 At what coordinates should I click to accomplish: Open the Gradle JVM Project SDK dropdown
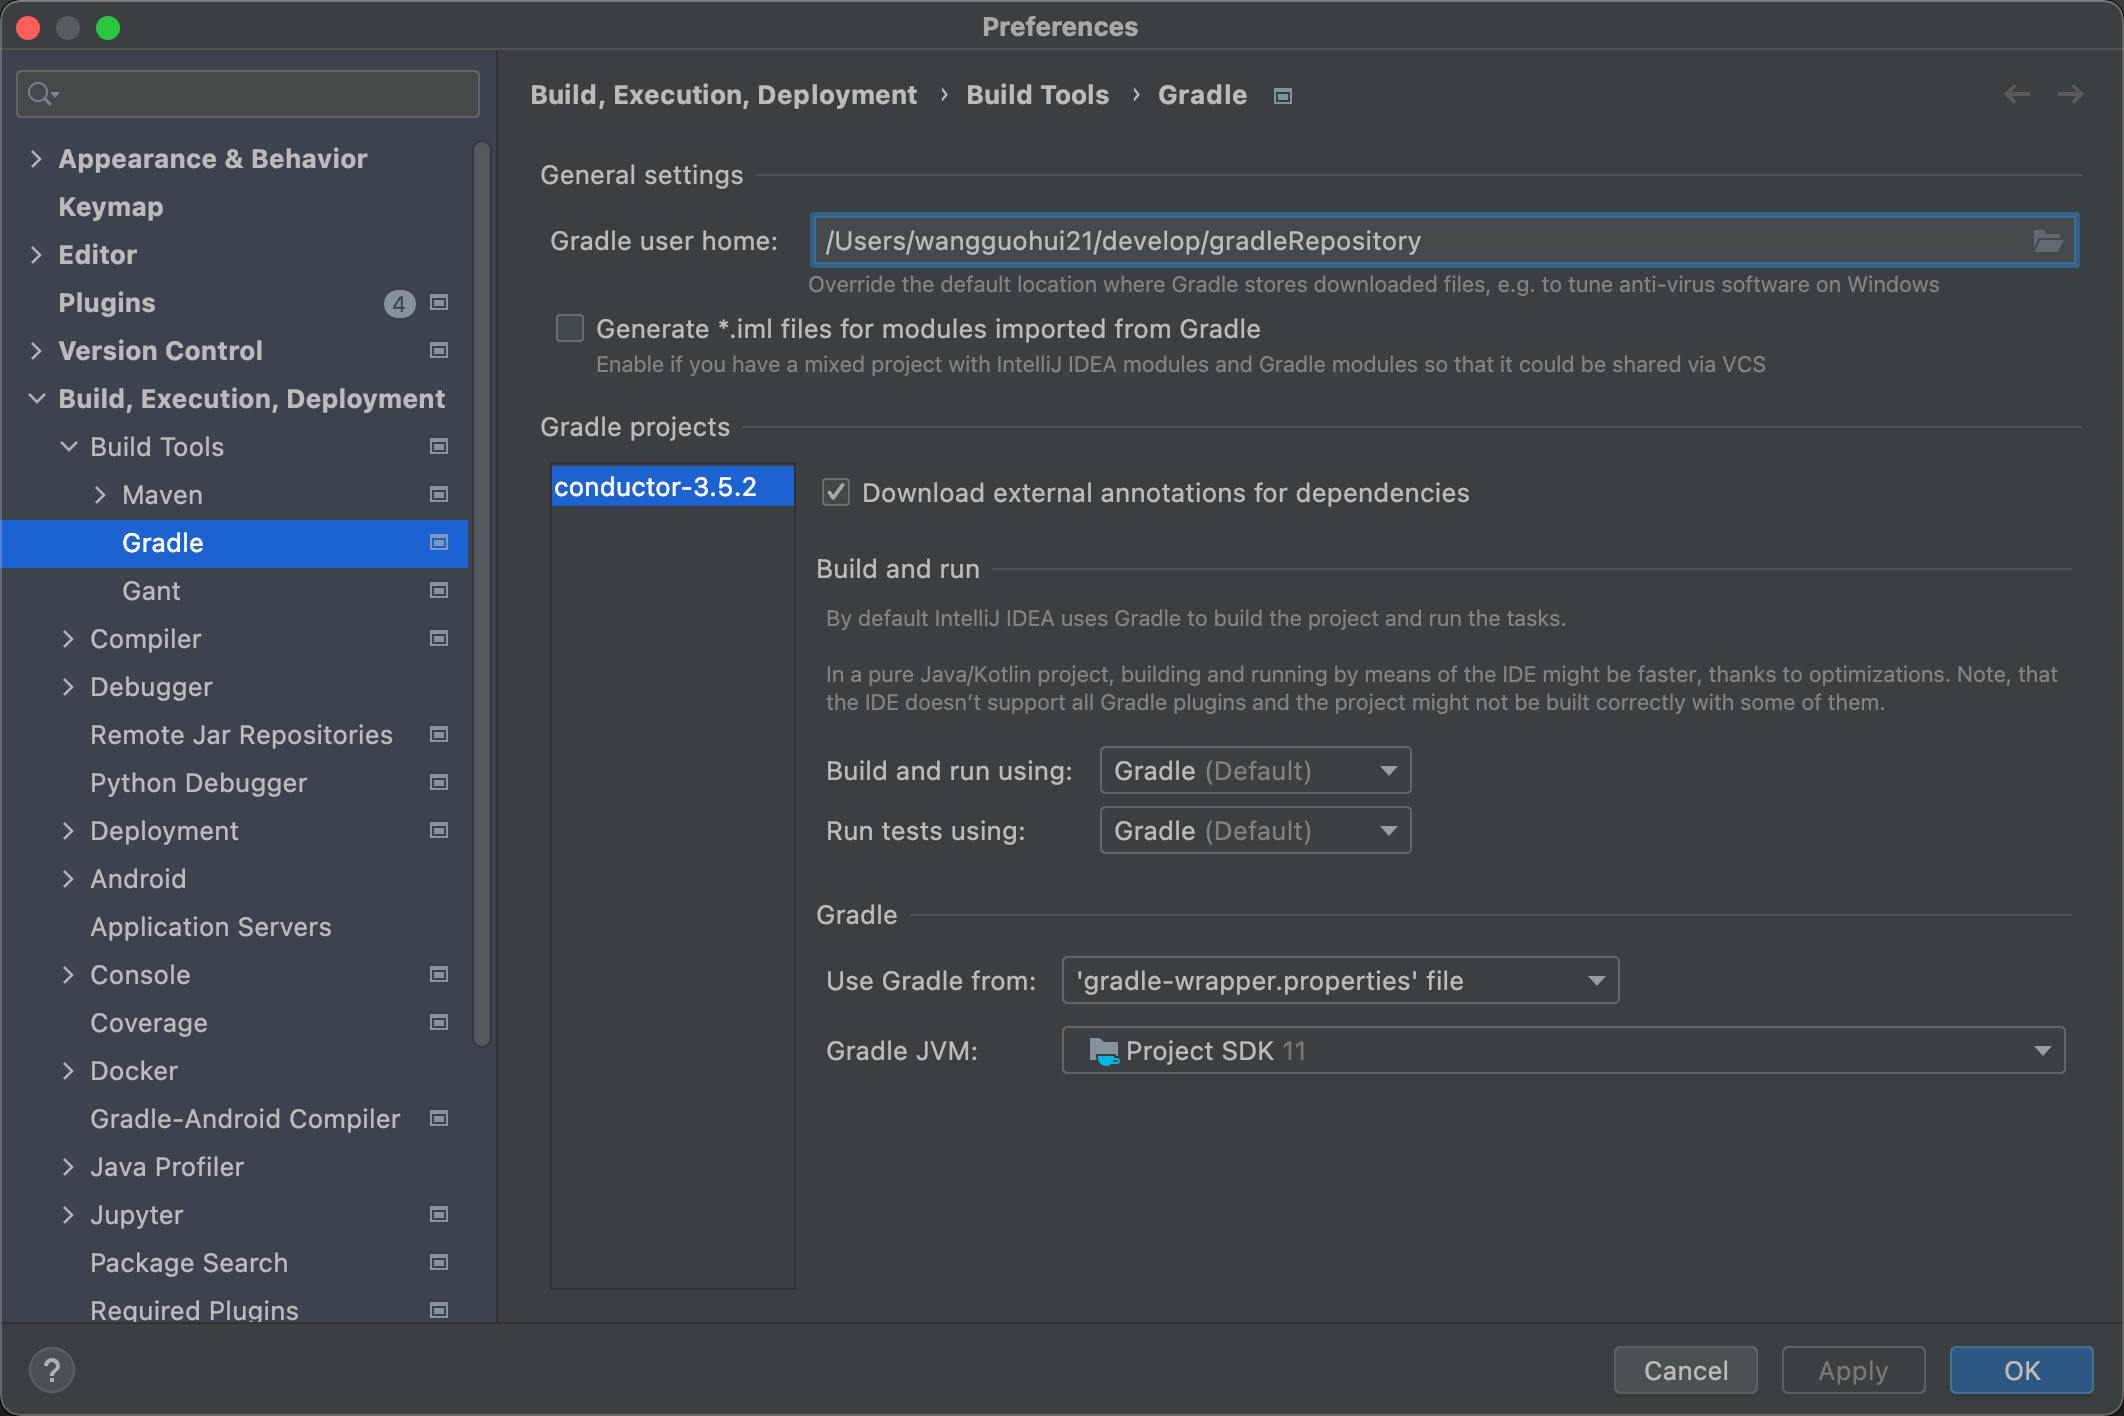(x=1563, y=1050)
